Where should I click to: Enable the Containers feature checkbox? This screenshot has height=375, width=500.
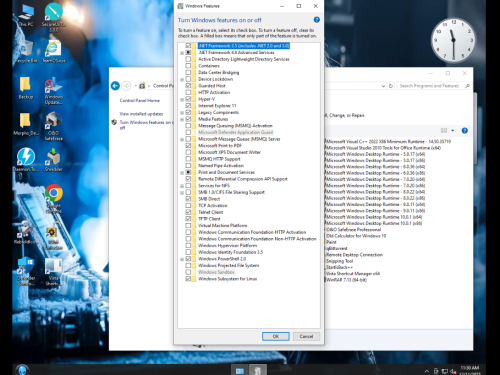(188, 66)
